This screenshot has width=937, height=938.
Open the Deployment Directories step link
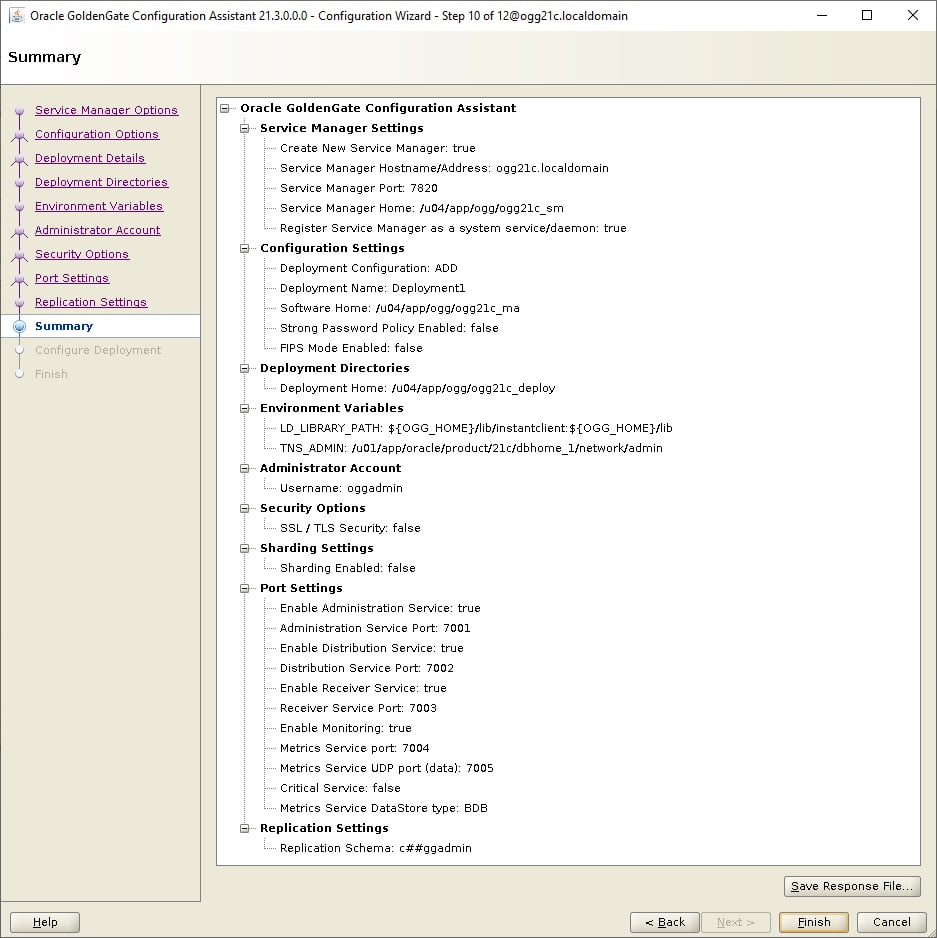click(x=101, y=182)
